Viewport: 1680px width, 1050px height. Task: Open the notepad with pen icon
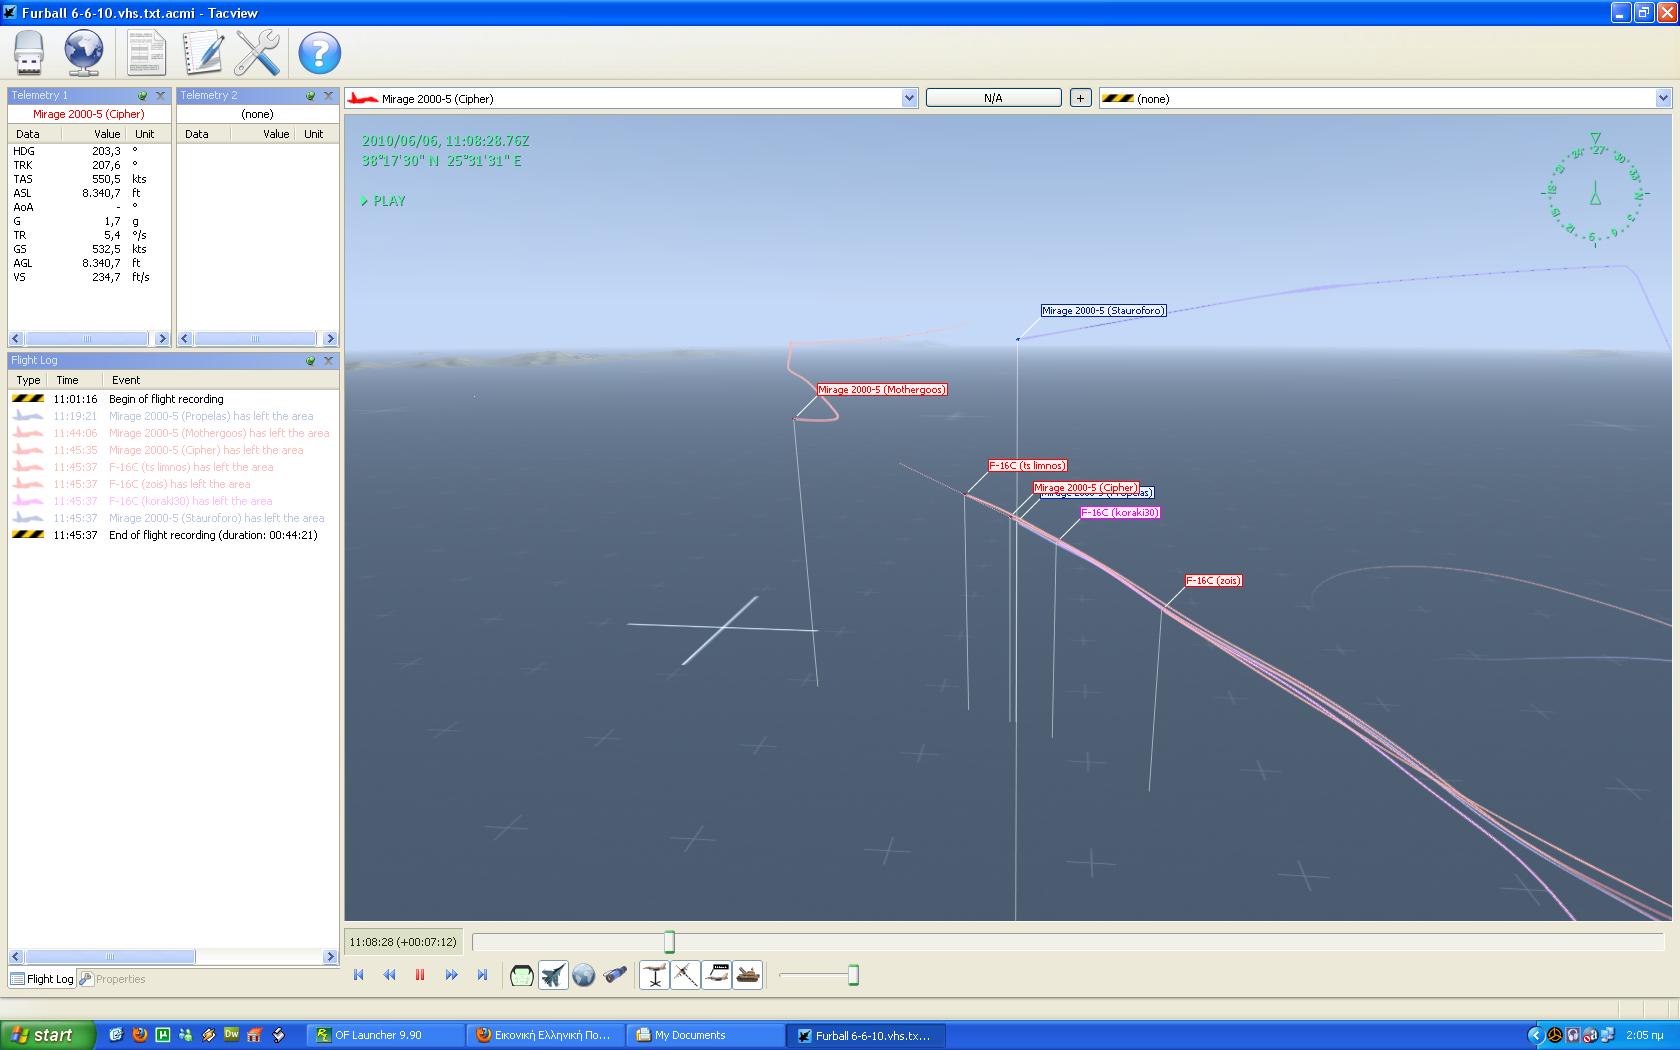tap(203, 53)
